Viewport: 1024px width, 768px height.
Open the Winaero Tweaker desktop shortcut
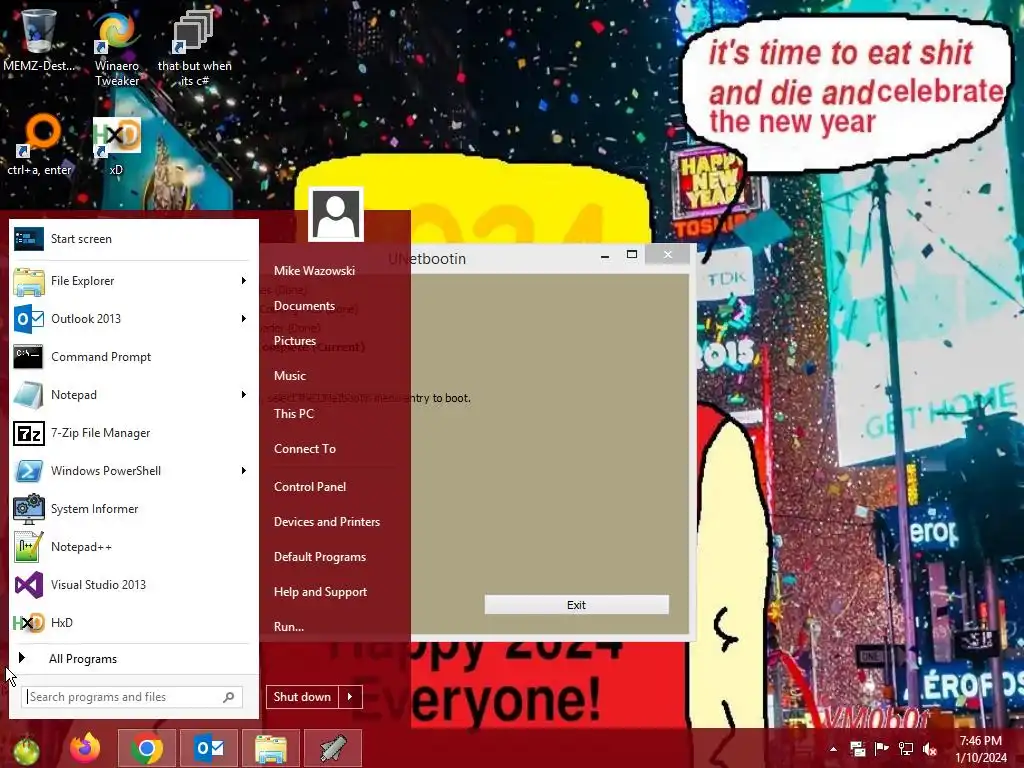tap(117, 46)
